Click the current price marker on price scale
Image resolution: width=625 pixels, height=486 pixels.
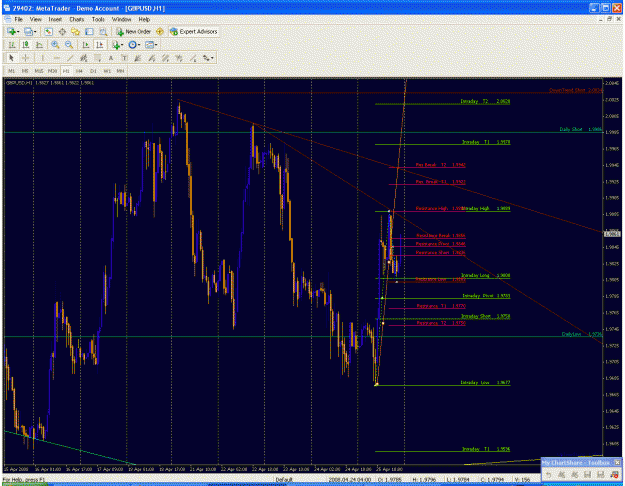pos(612,234)
